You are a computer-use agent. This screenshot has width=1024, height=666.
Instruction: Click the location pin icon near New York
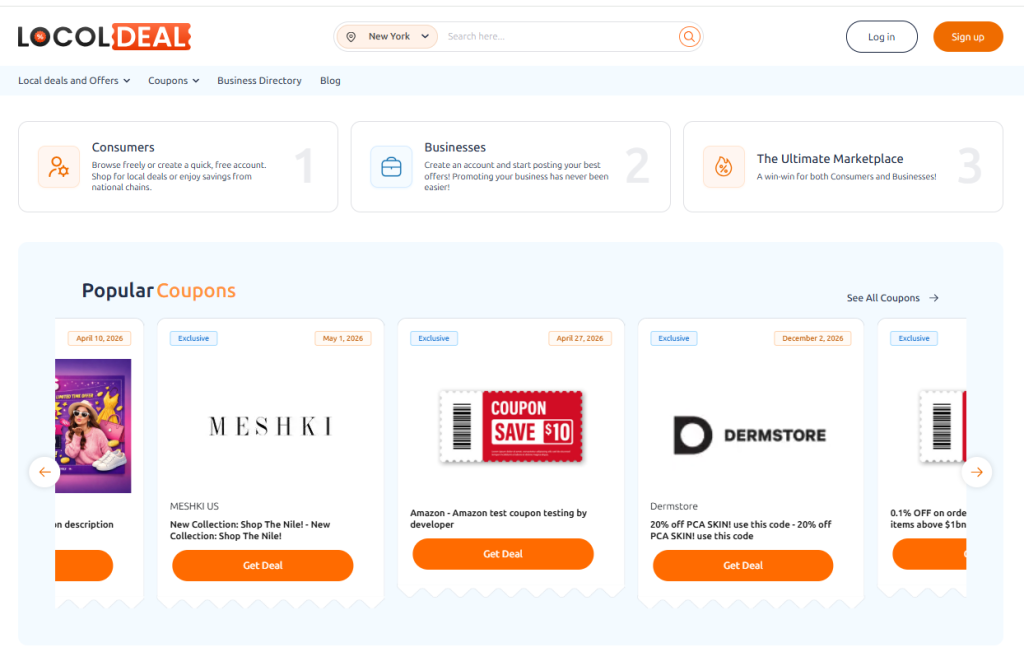click(351, 36)
